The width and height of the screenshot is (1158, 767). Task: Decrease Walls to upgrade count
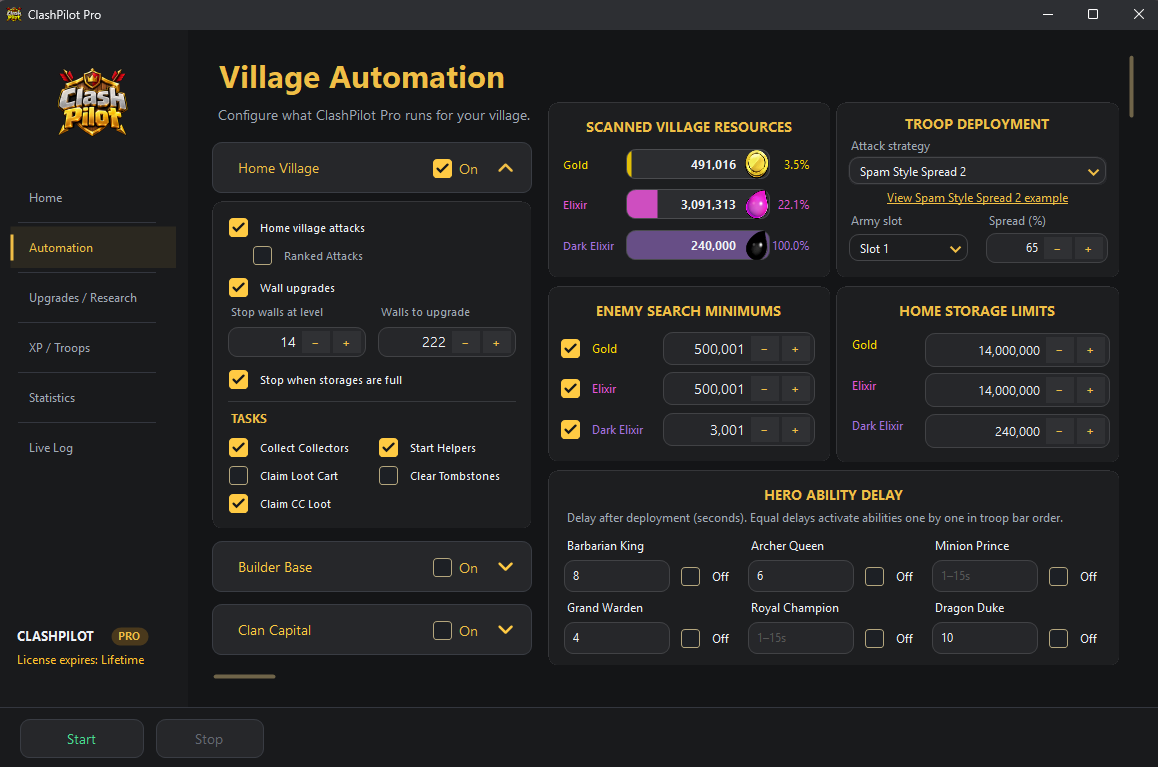pyautogui.click(x=465, y=343)
